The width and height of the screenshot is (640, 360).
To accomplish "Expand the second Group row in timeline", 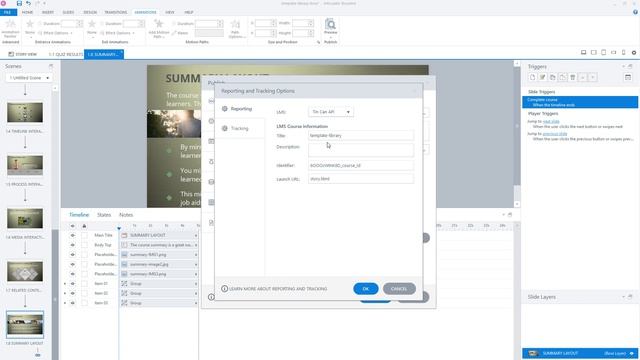I will point(65,293).
